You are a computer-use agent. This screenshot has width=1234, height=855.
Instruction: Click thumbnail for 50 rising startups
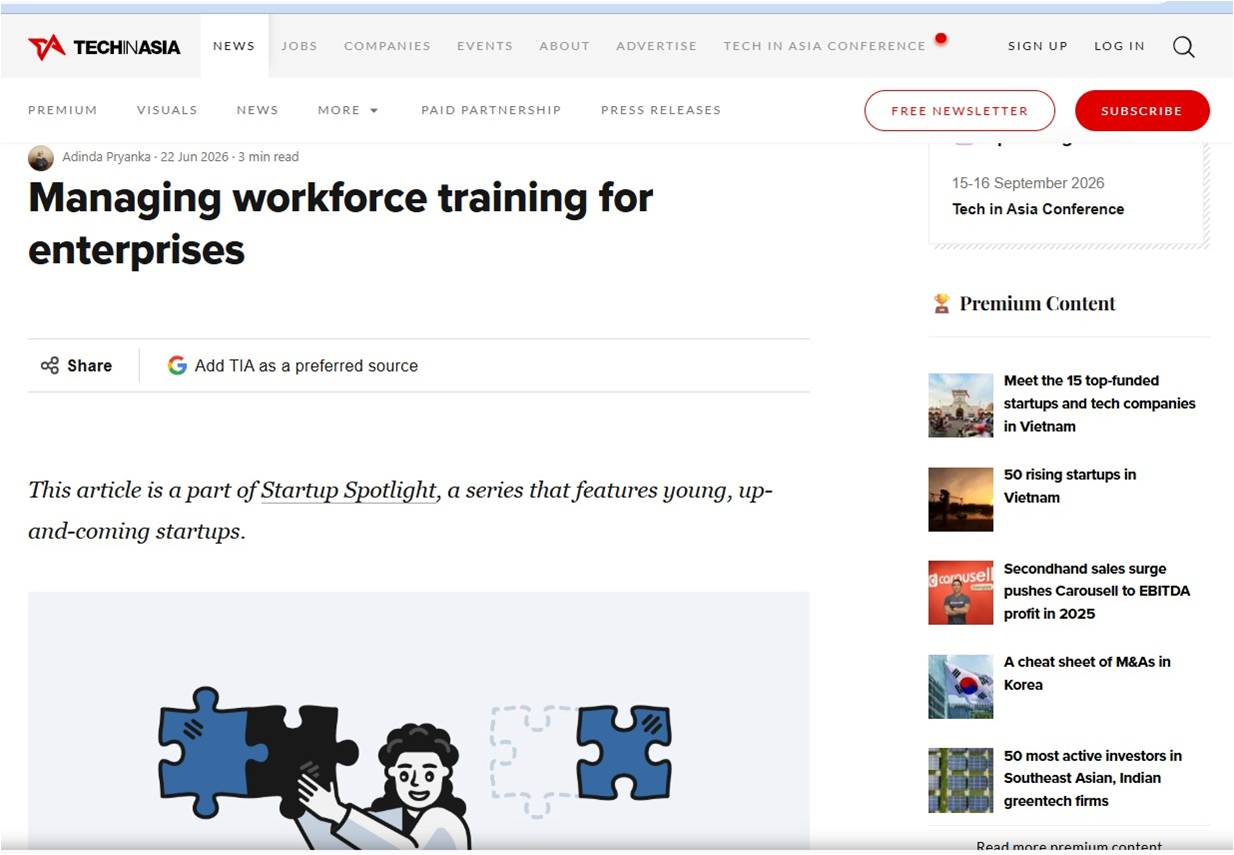click(x=960, y=499)
